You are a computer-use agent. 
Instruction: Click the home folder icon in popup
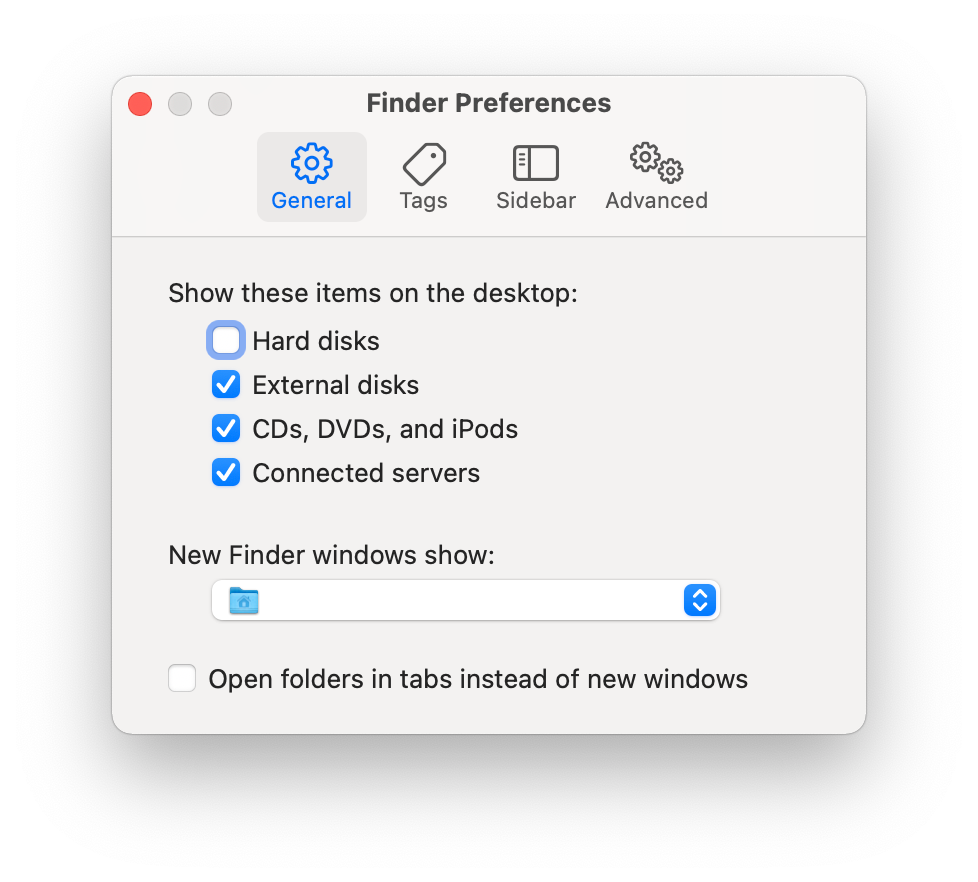(x=244, y=600)
